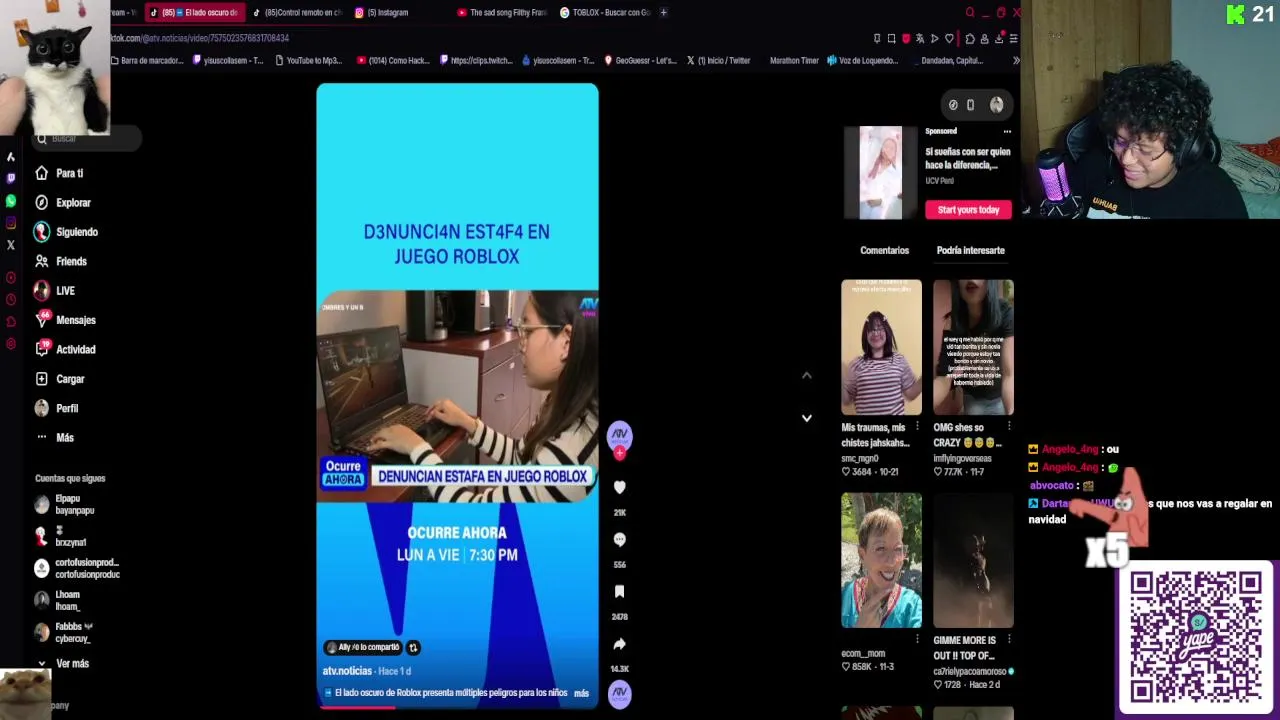The image size is (1280, 720).
Task: Follow atv.noticias with the red plus badge
Action: click(x=620, y=454)
